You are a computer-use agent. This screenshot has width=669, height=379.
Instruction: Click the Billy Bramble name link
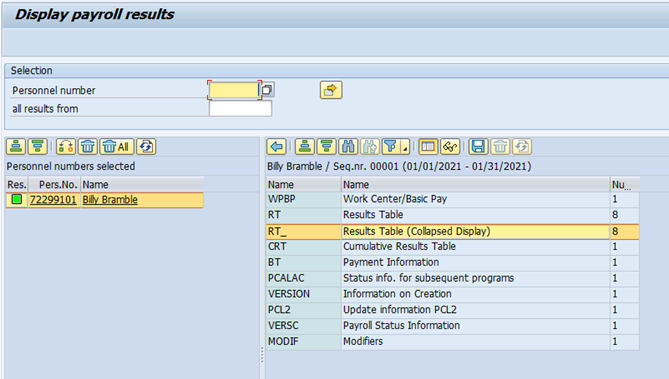110,200
